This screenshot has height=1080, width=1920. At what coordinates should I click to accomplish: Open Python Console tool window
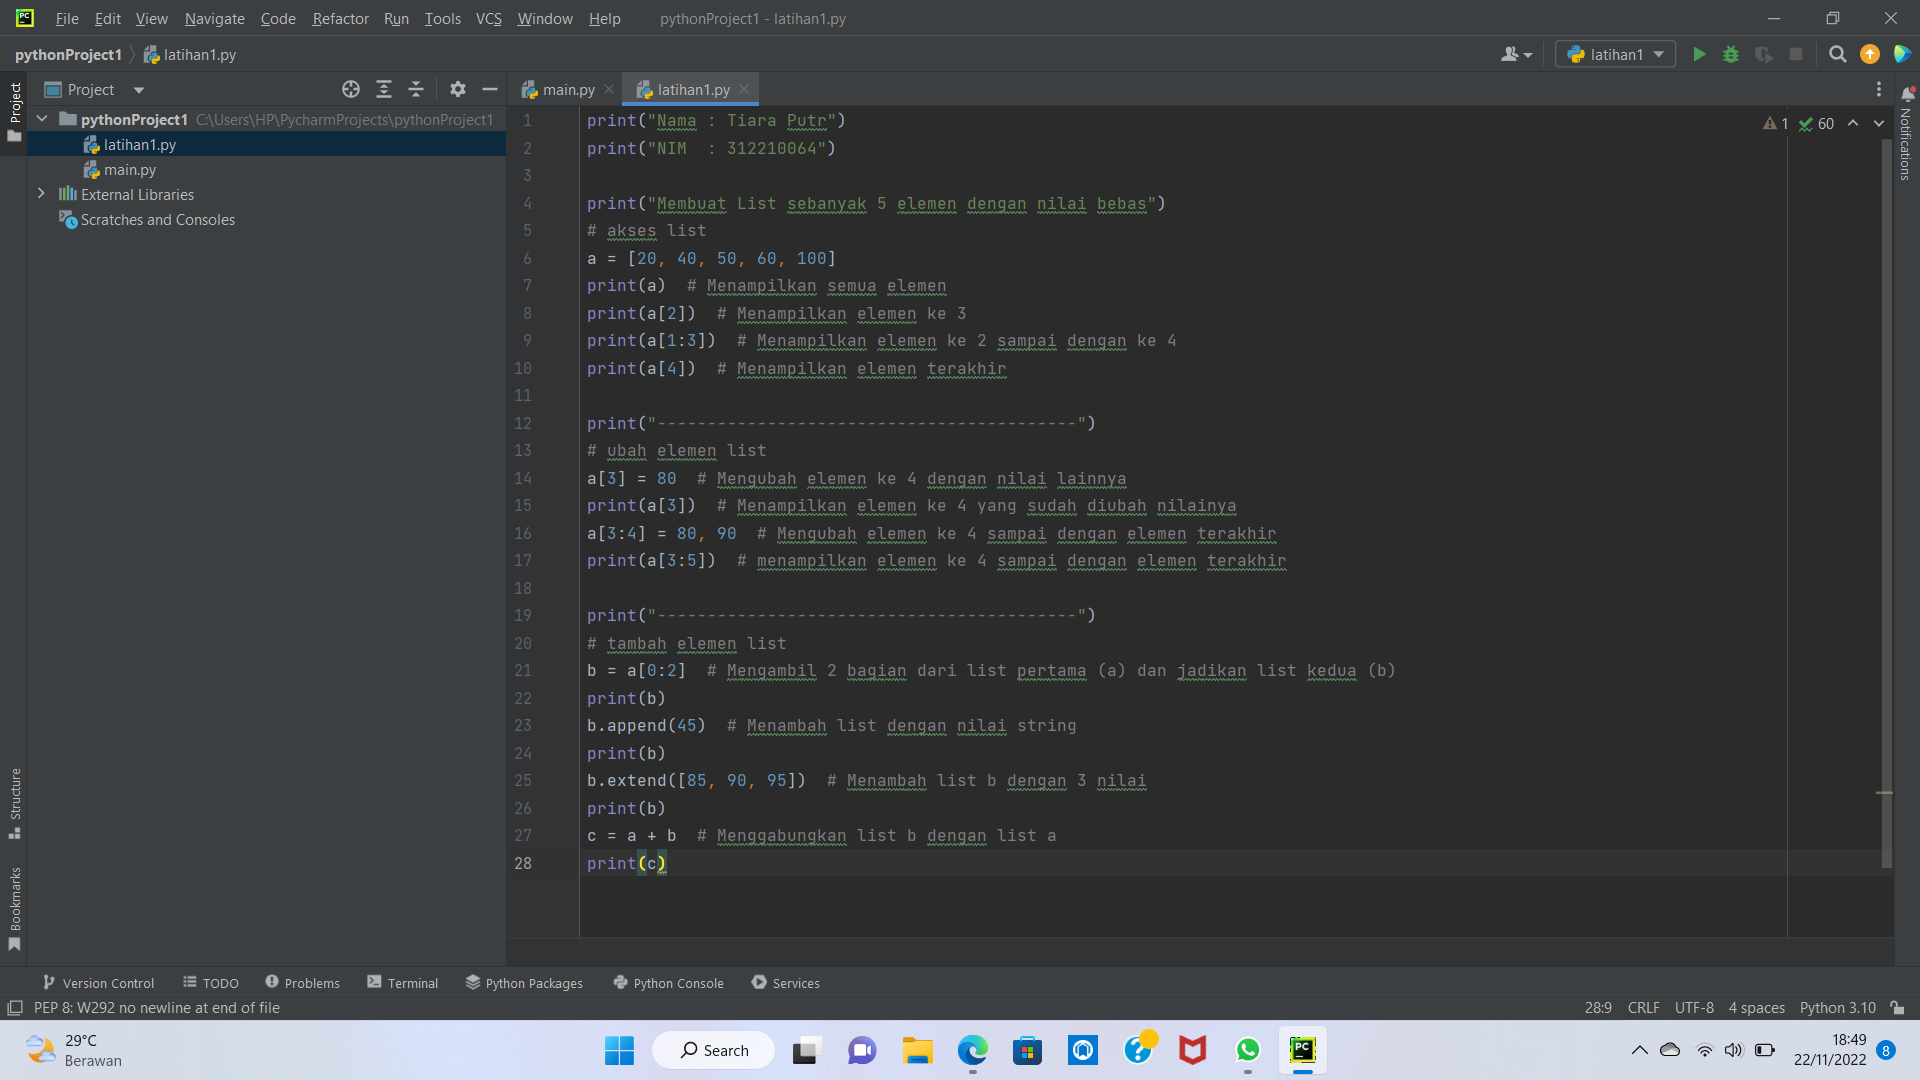coord(668,983)
